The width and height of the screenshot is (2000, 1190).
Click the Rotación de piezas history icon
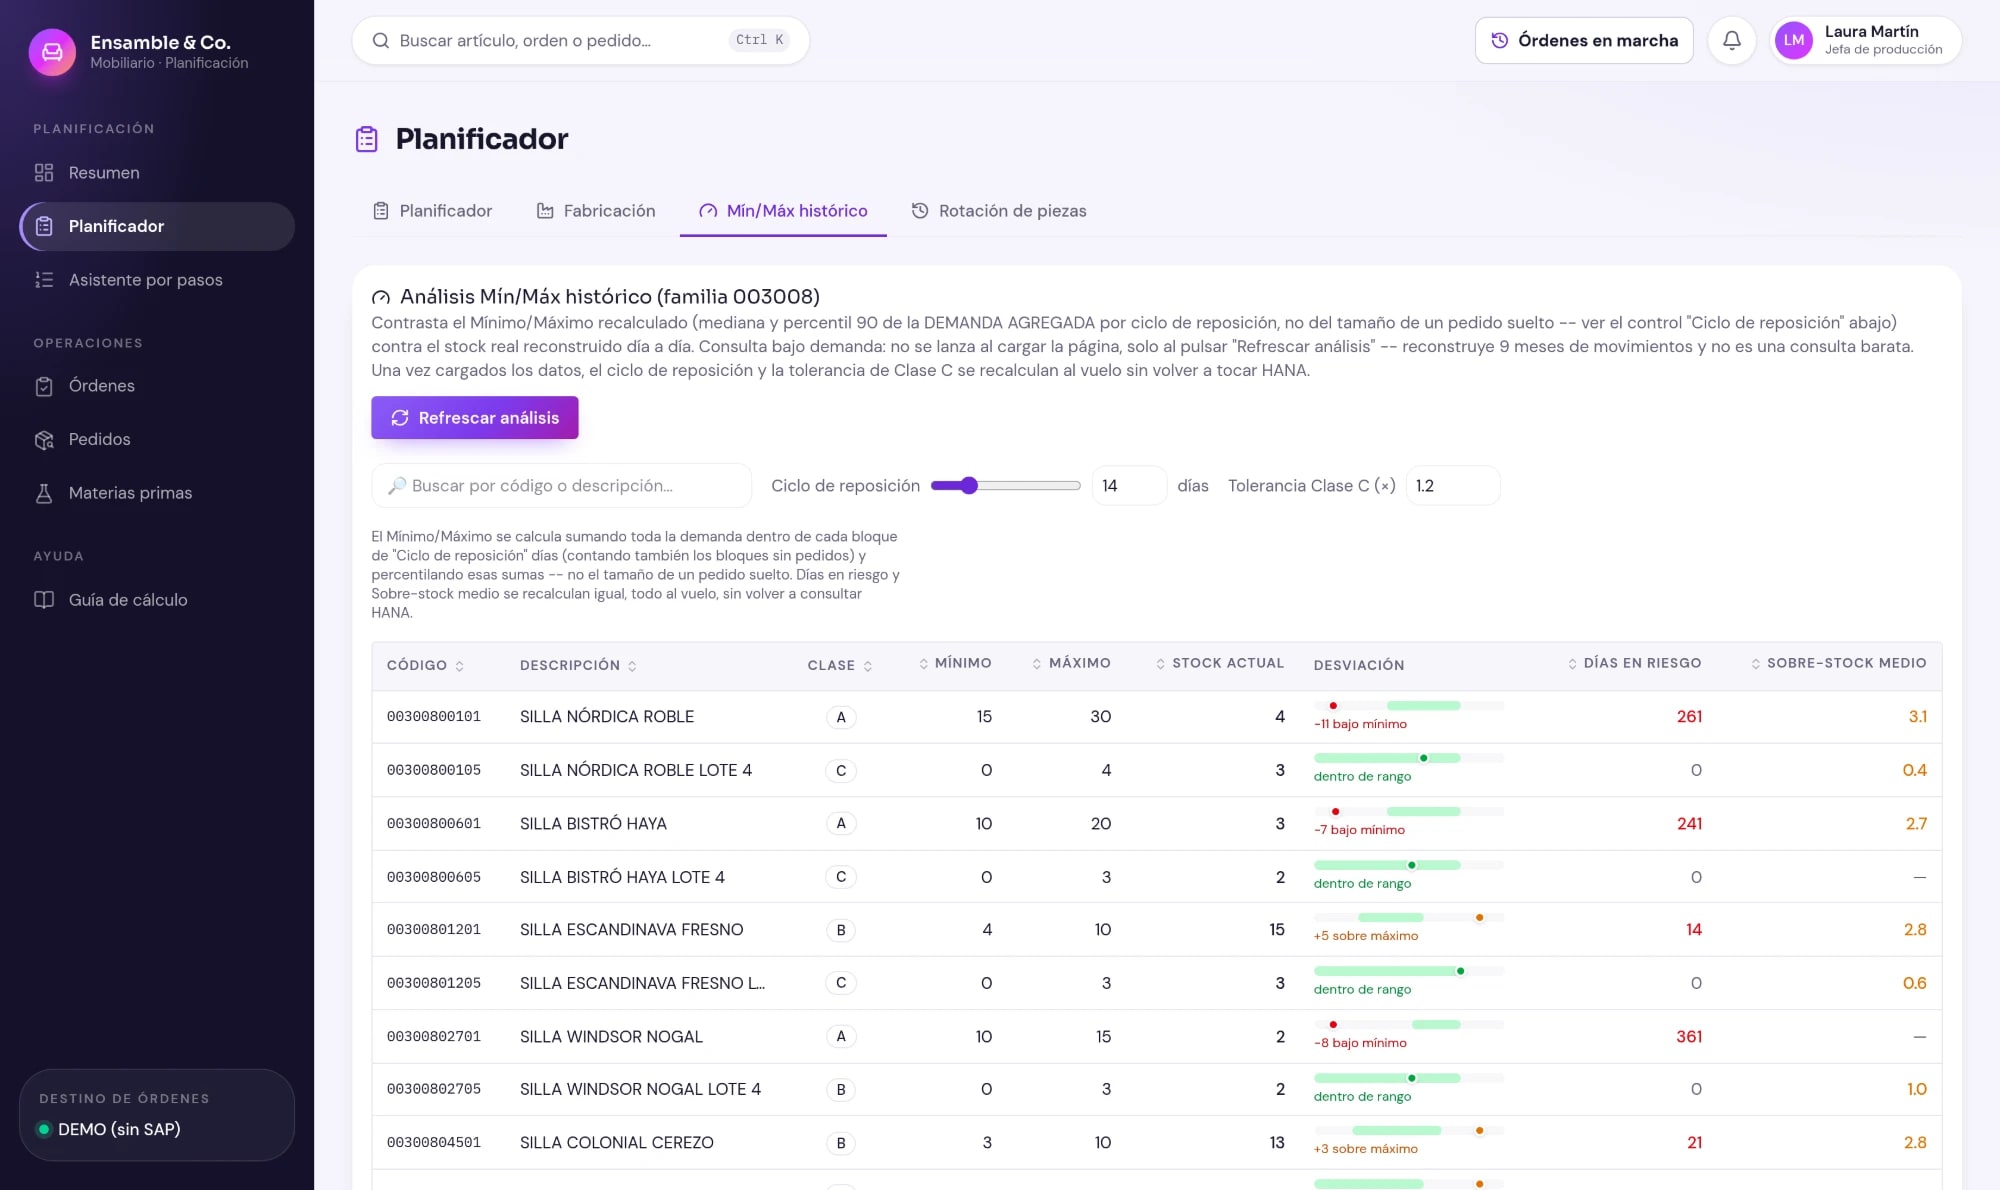920,211
